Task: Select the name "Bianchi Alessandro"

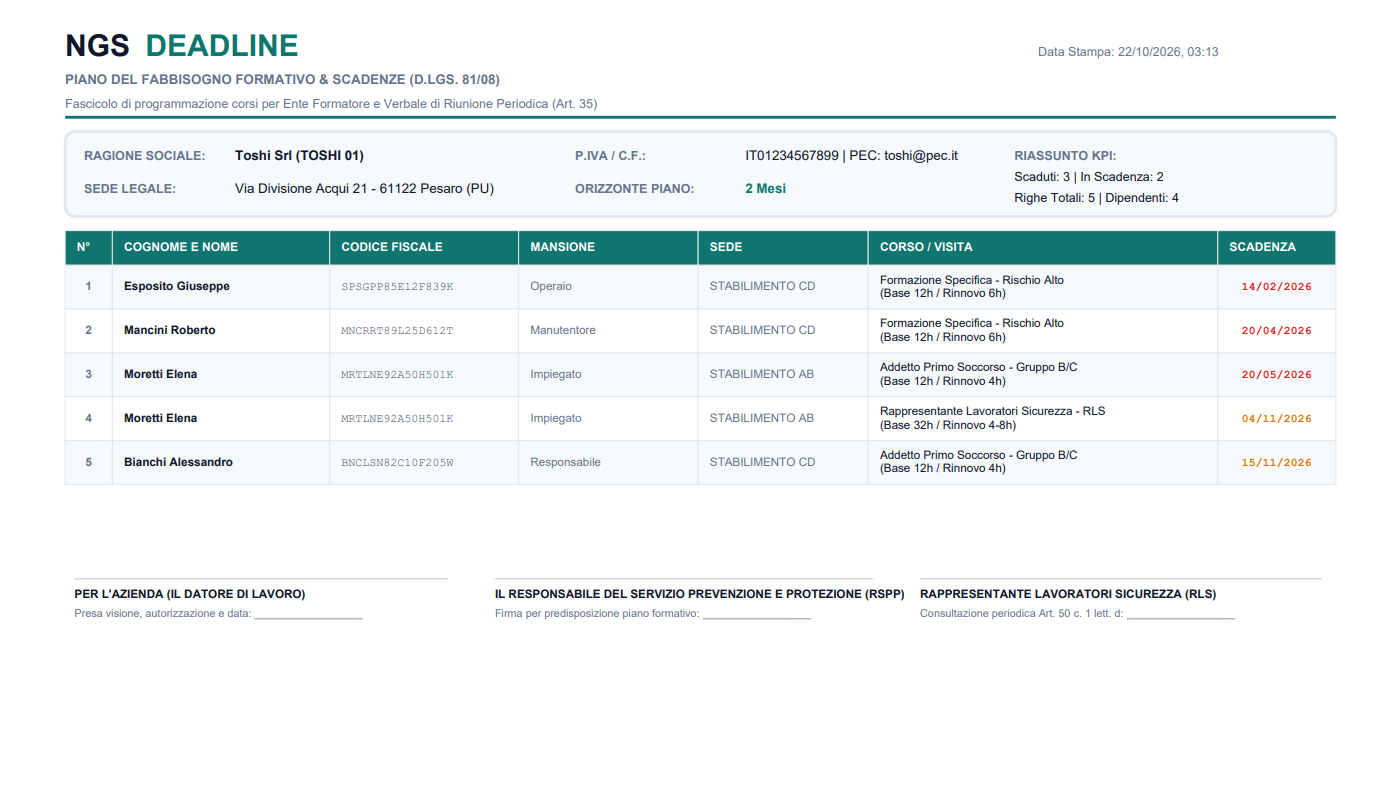Action: 178,462
